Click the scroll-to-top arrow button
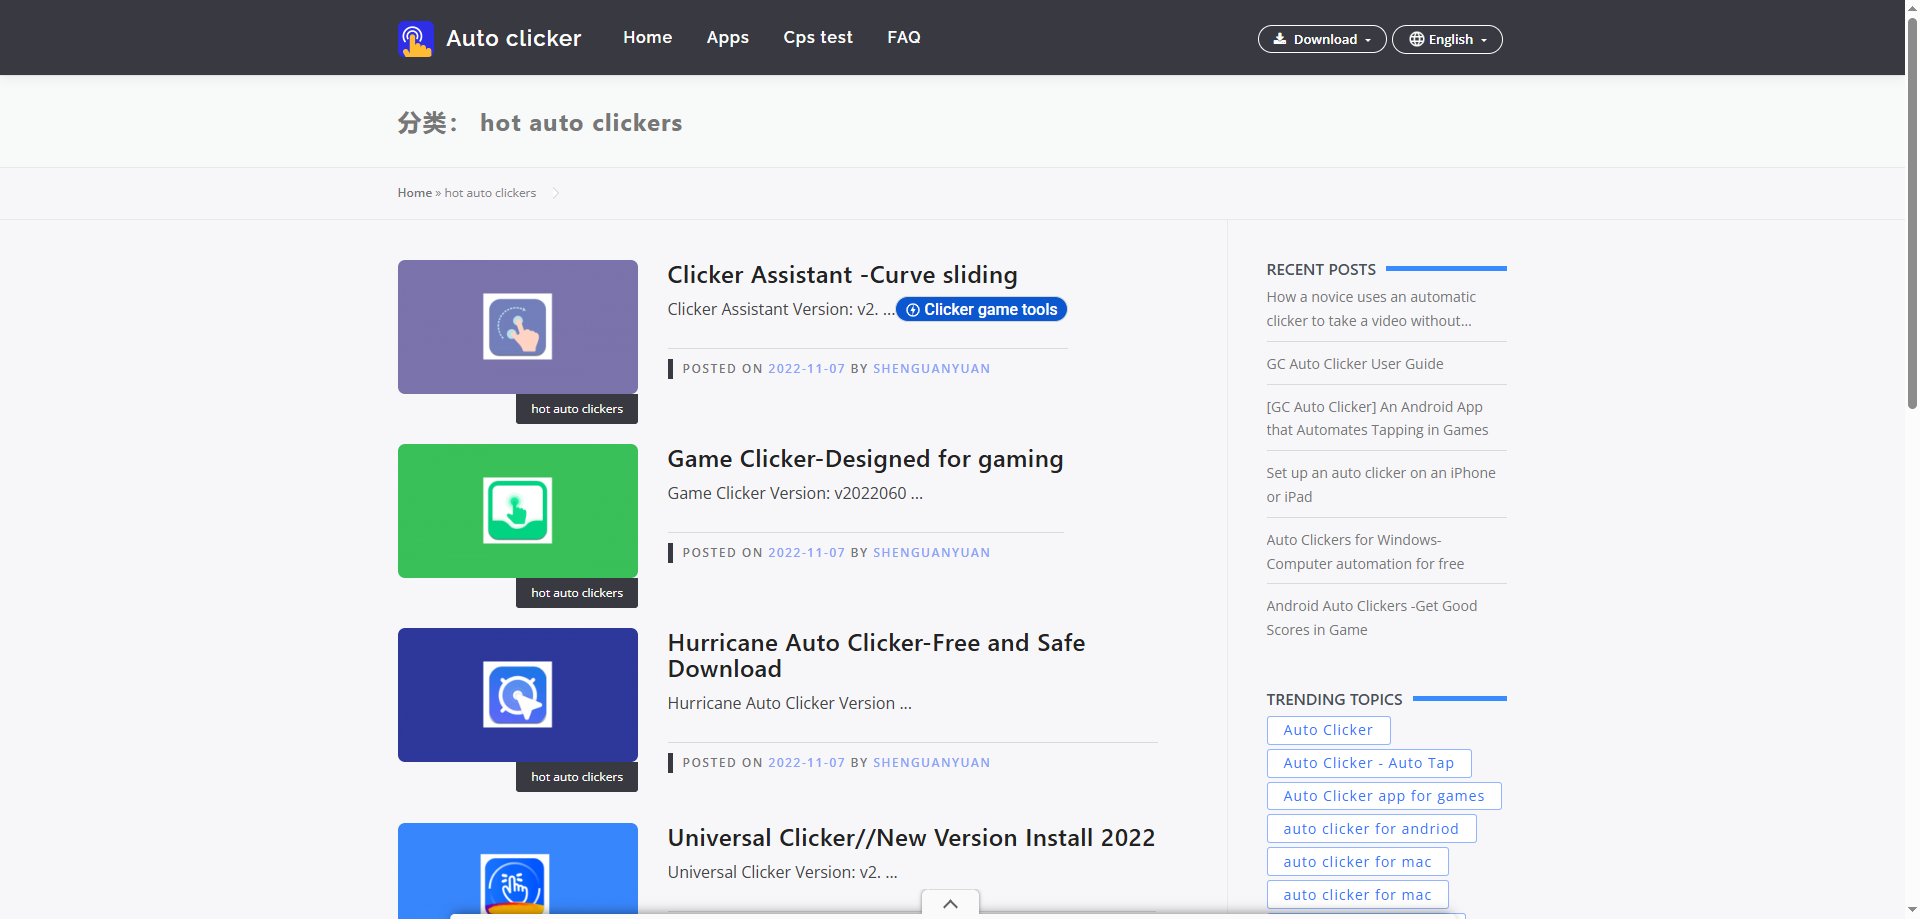 click(949, 903)
